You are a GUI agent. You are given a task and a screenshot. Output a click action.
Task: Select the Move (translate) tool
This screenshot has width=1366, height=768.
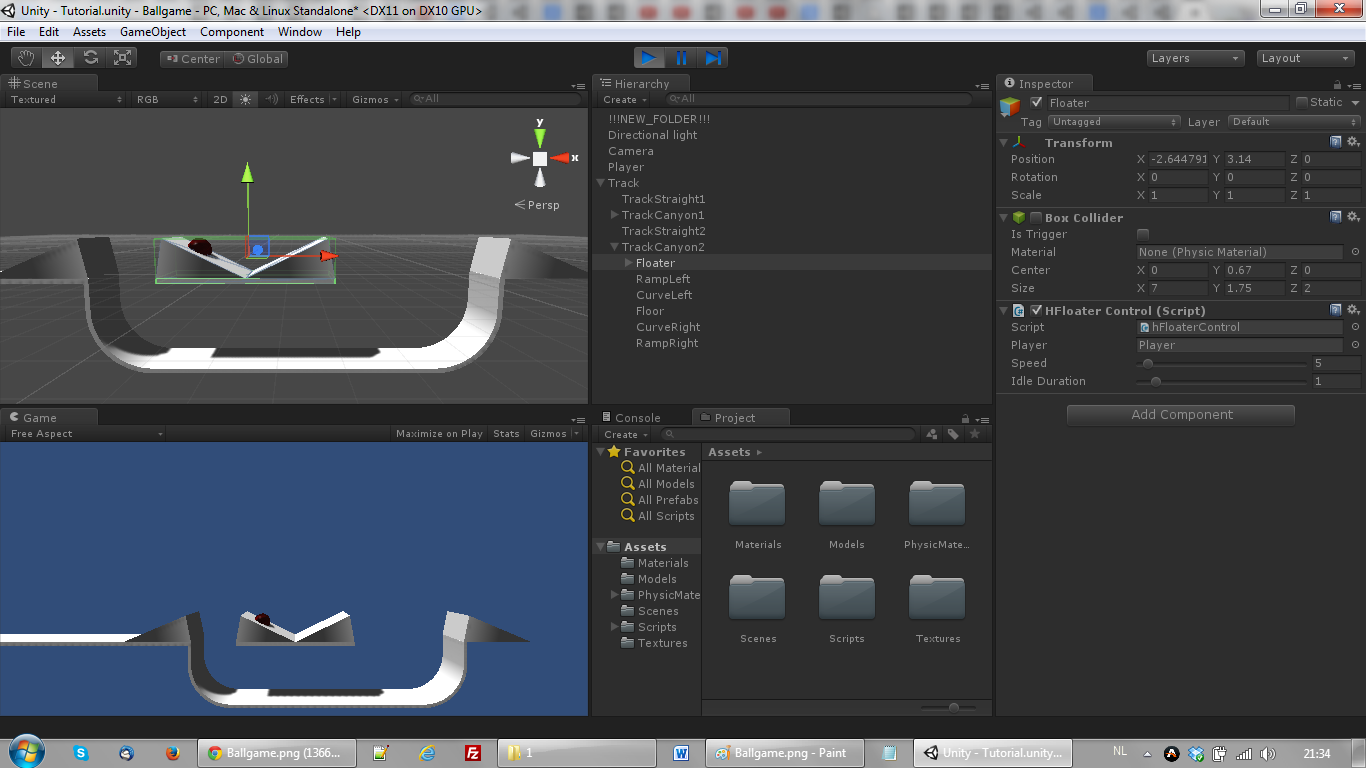point(58,58)
